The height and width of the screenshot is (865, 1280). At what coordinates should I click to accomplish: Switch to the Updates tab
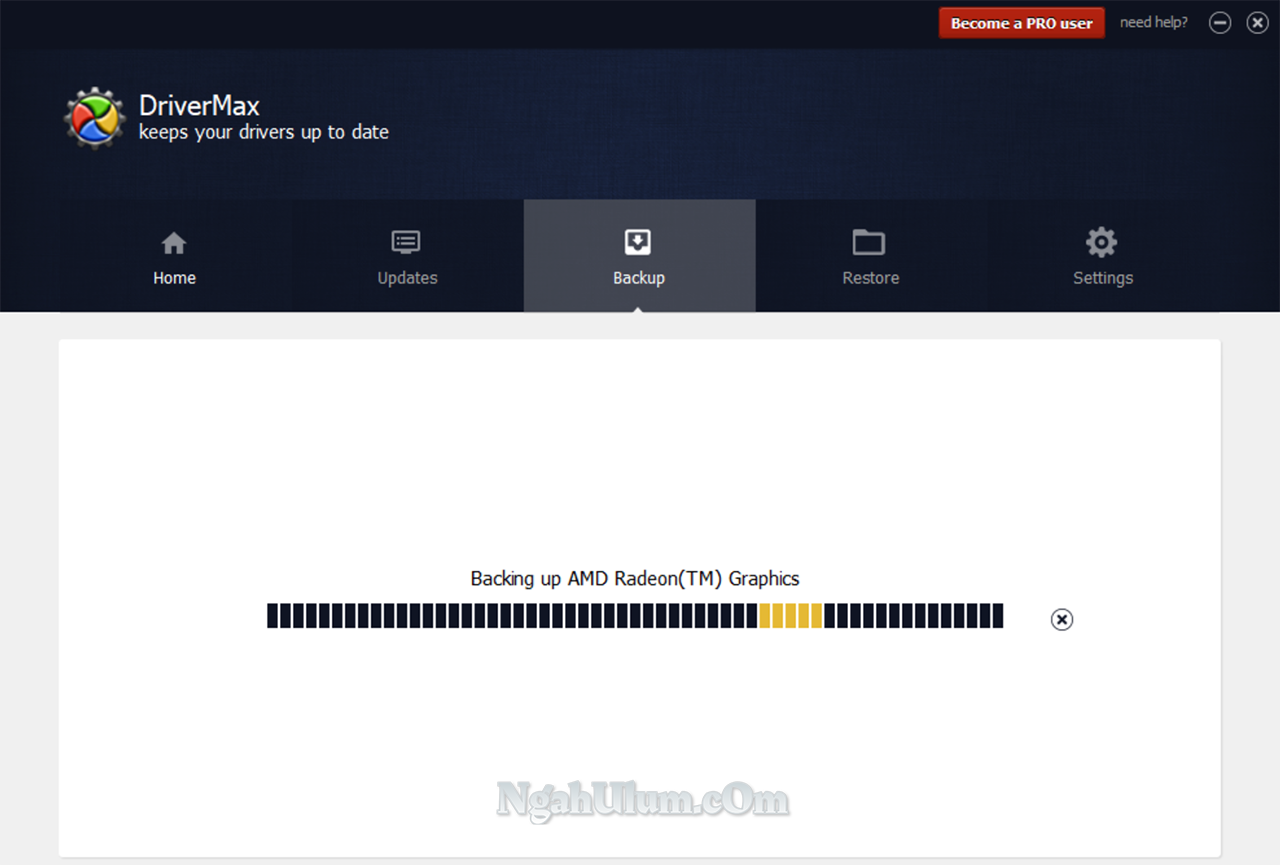(407, 256)
